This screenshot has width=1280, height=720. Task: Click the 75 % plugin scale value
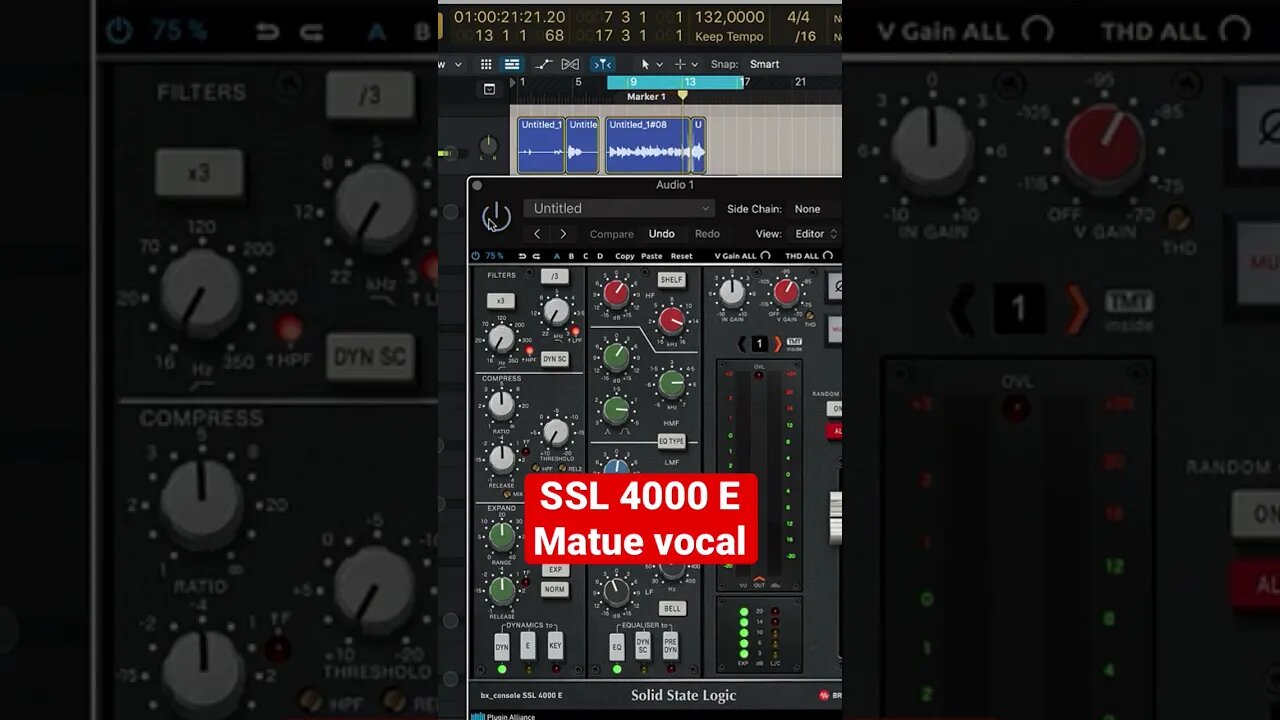click(493, 256)
